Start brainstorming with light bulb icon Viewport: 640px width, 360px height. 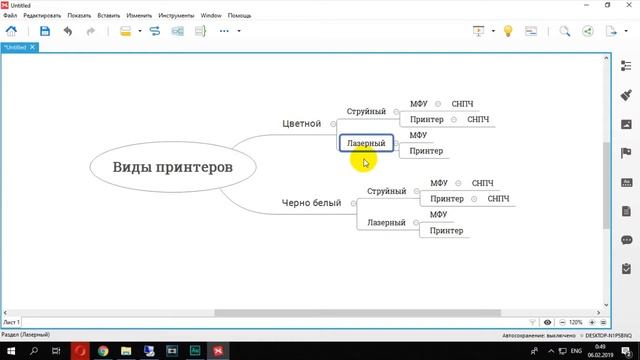508,31
